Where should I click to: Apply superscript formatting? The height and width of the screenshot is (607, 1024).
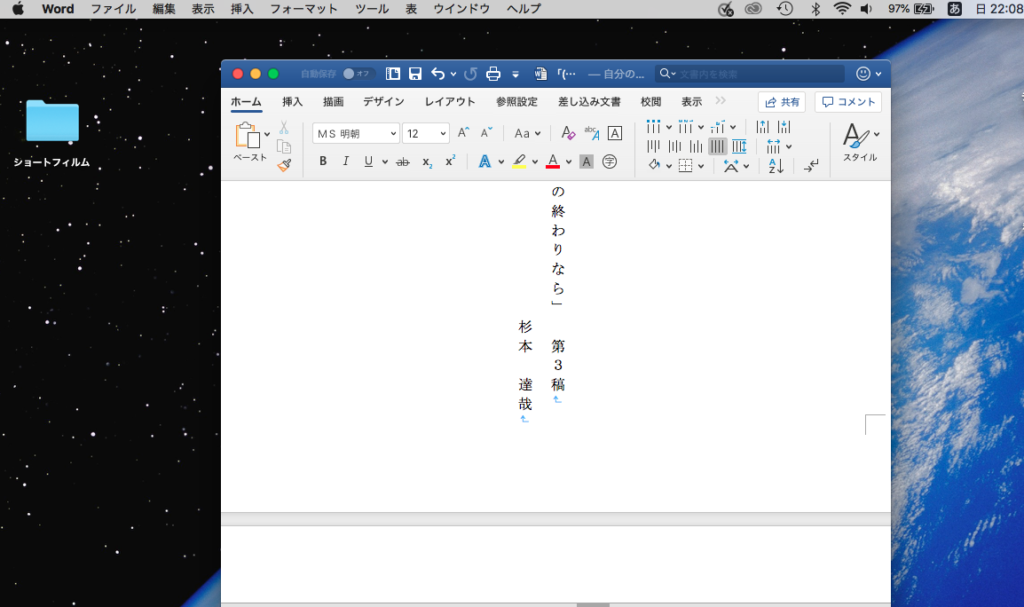coord(450,161)
